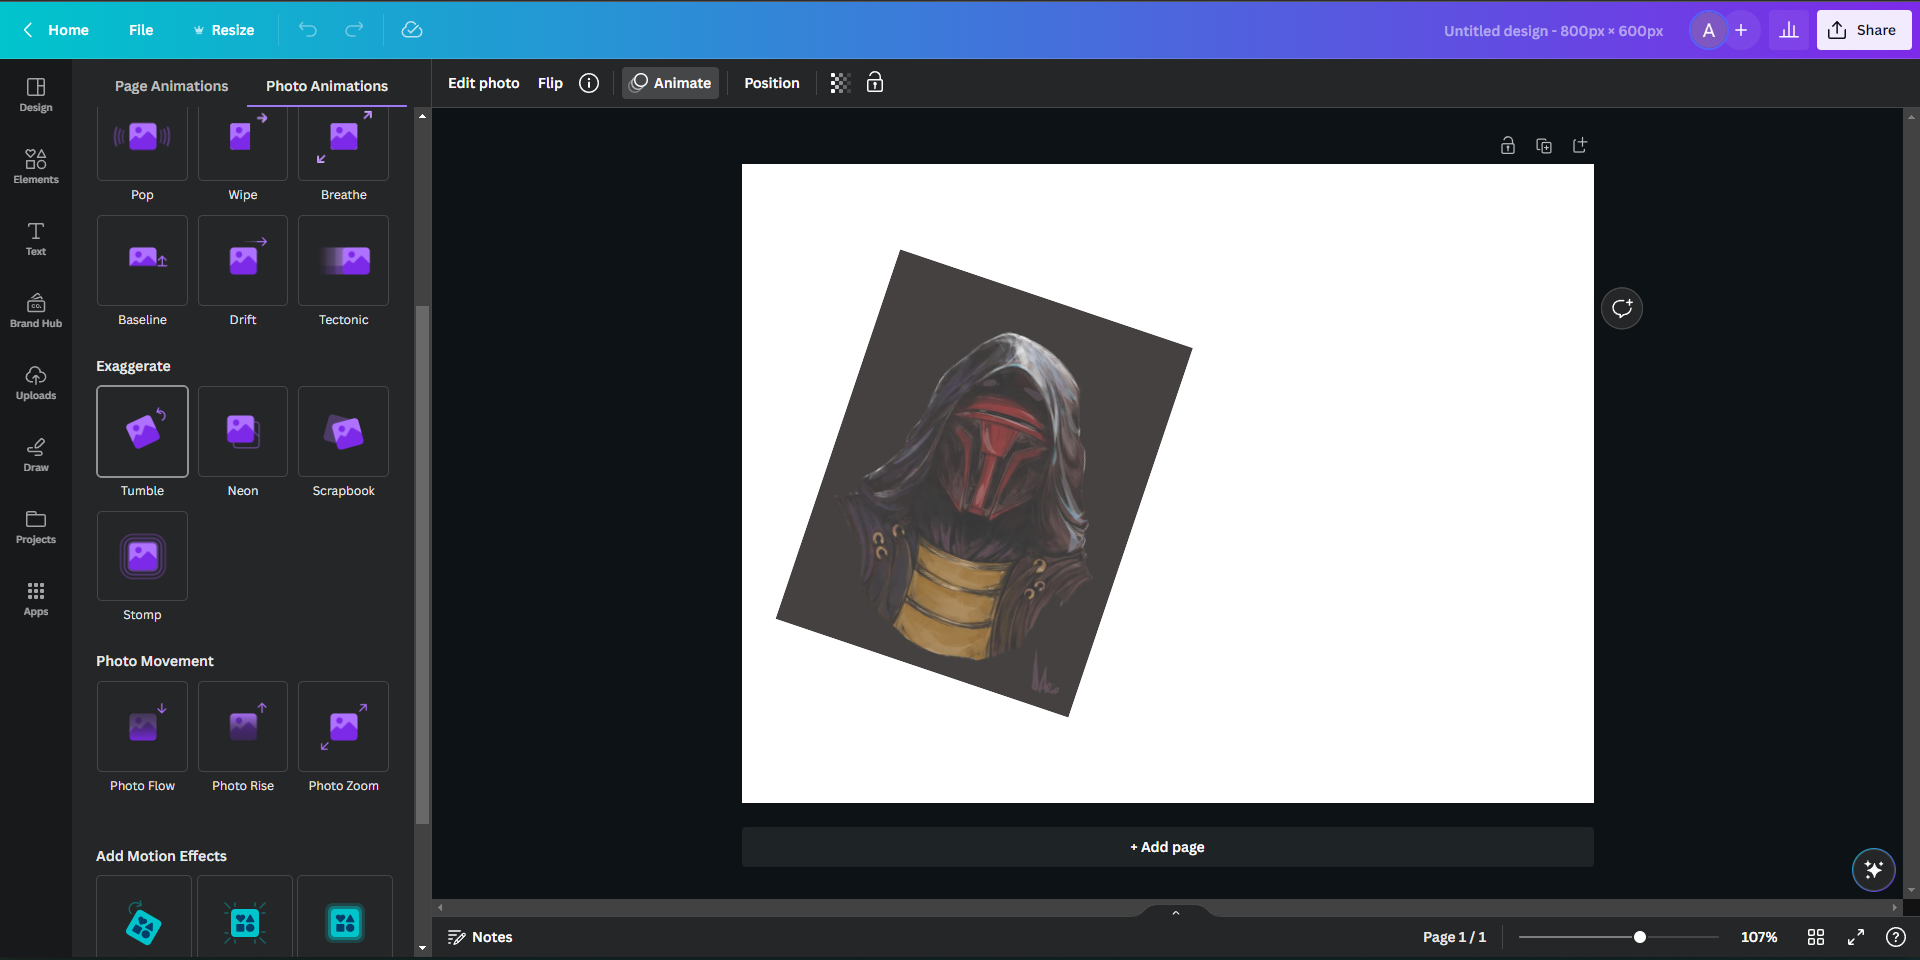Click the Share button
This screenshot has height=960, width=1920.
[1863, 30]
